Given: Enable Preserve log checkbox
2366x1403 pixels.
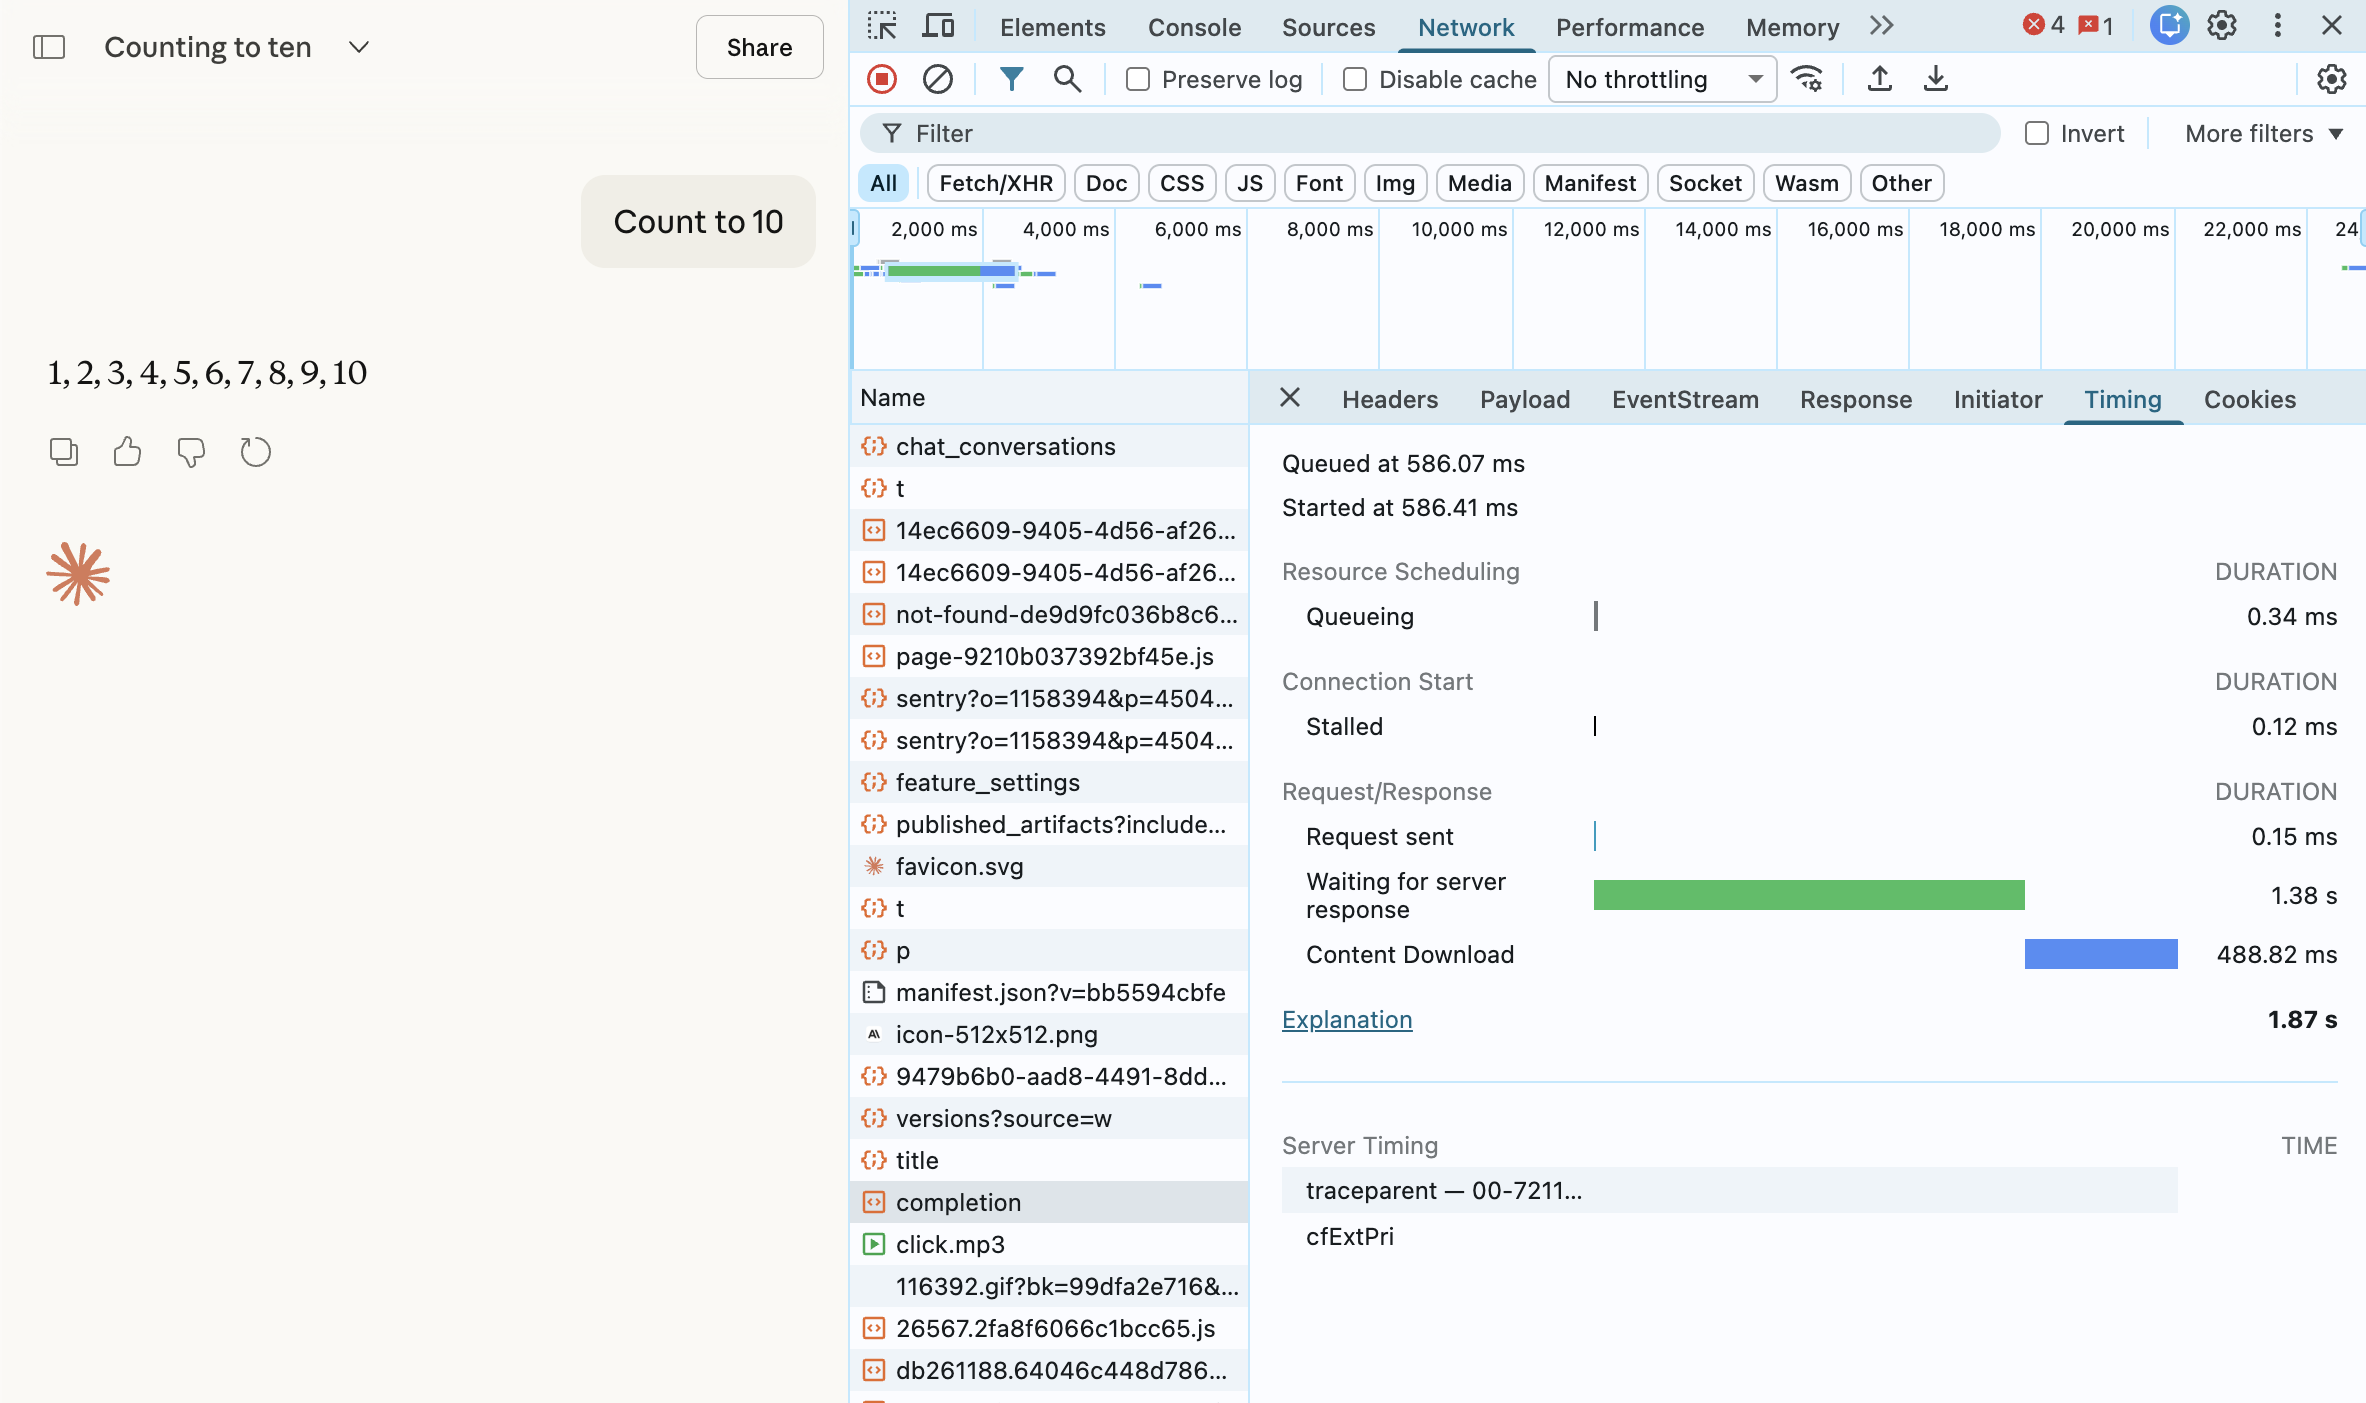Looking at the screenshot, I should click(x=1138, y=79).
